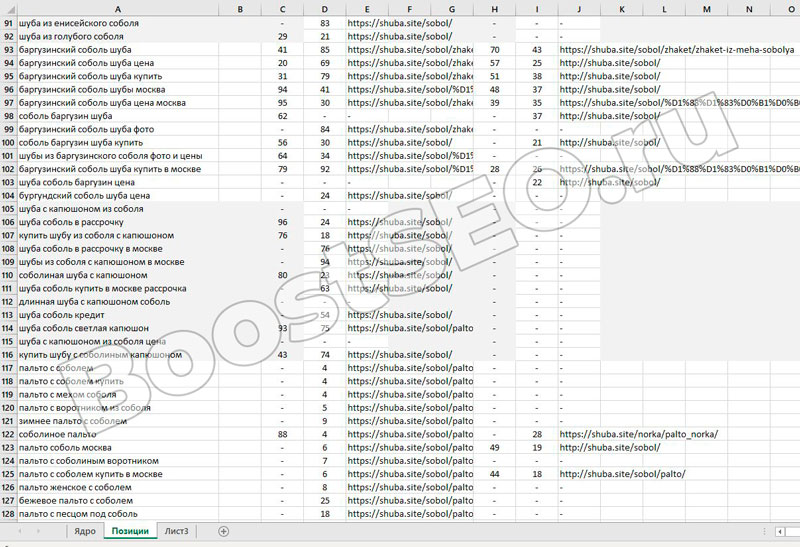This screenshot has width=800, height=547.
Task: Click value 43 in row 93 column I
Action: click(537, 49)
